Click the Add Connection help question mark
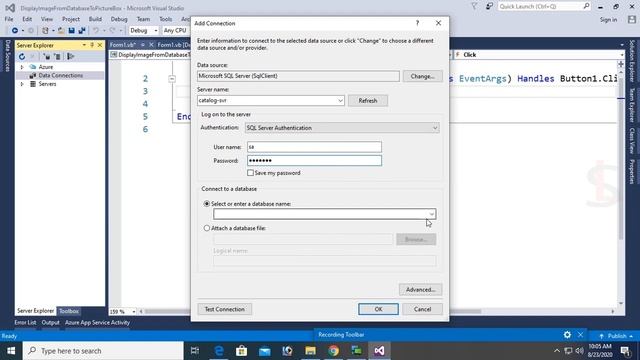Screen dimensions: 640x360 (x=417, y=23)
